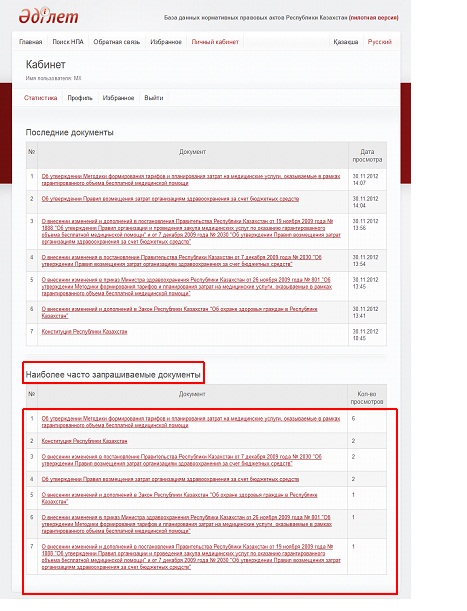Viewport: 467px width, 611px height.
Task: Click the Әділет logo
Action: click(48, 16)
